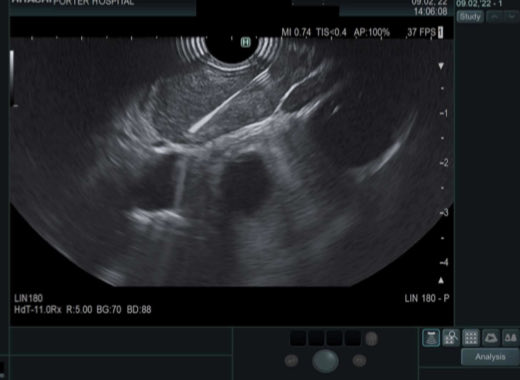Click the '09.02.'22 - 1' study date label
The height and width of the screenshot is (380, 520).
pyautogui.click(x=479, y=3)
